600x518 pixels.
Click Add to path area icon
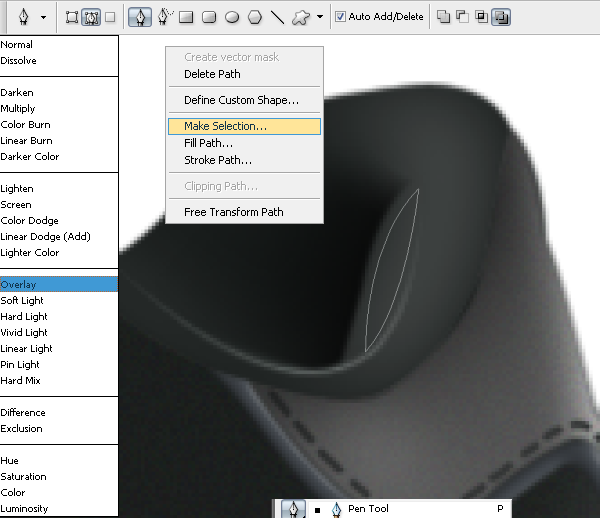tap(443, 17)
